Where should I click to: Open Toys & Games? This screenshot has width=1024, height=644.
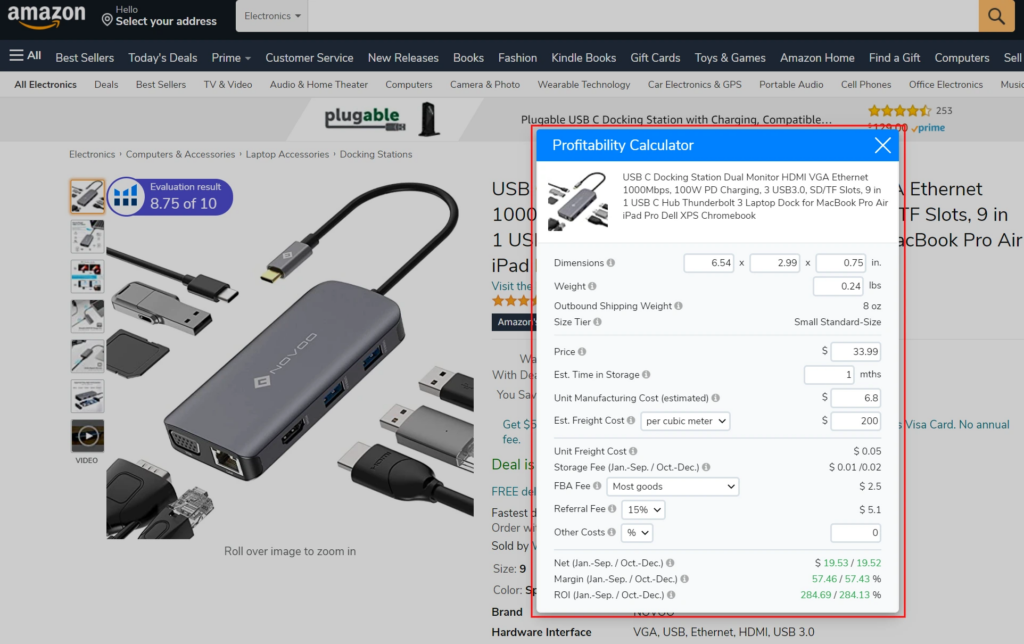[x=729, y=57]
